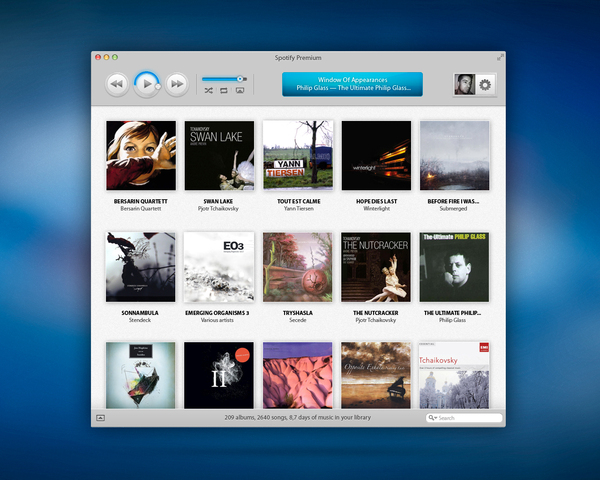Minimize the window with yellow button
This screenshot has height=480, width=600.
[x=106, y=57]
